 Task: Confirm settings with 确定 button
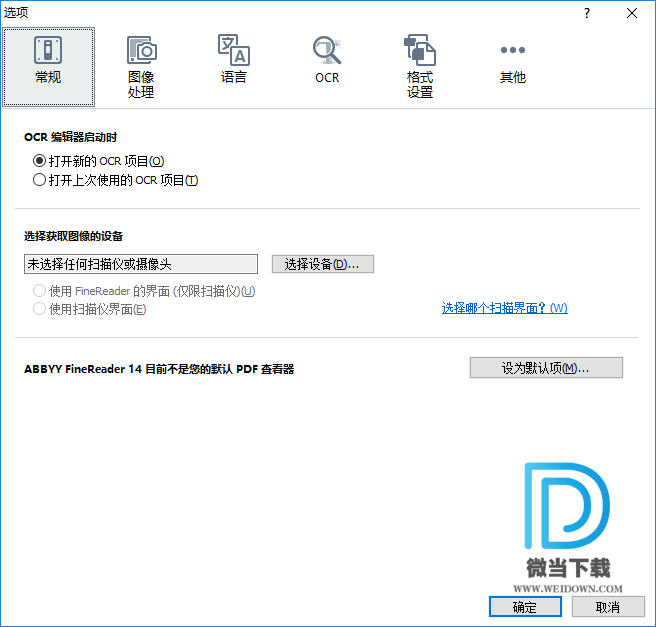pyautogui.click(x=525, y=607)
